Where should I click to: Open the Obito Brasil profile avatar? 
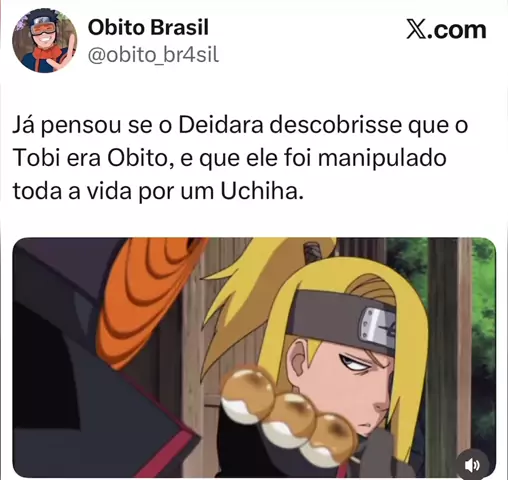[44, 40]
